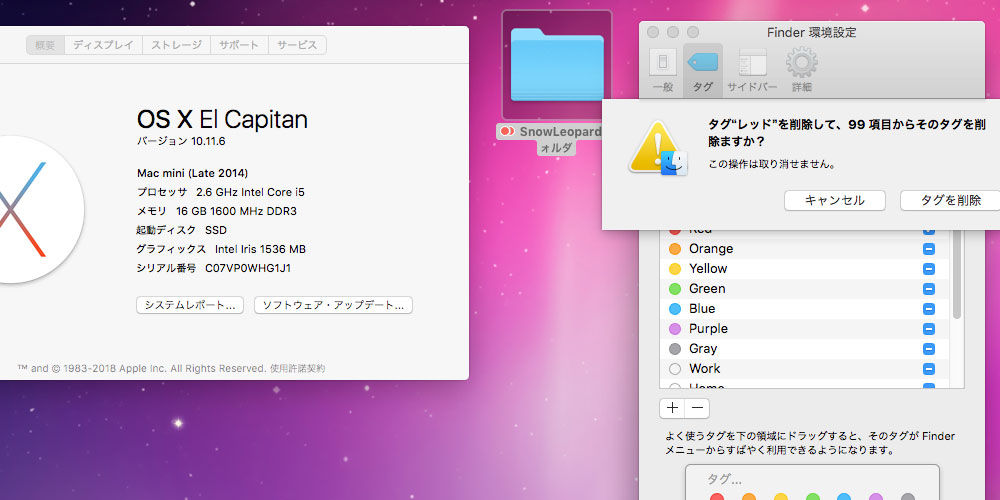The height and width of the screenshot is (500, 1000).
Task: Switch to the サポート tab
Action: (x=239, y=45)
